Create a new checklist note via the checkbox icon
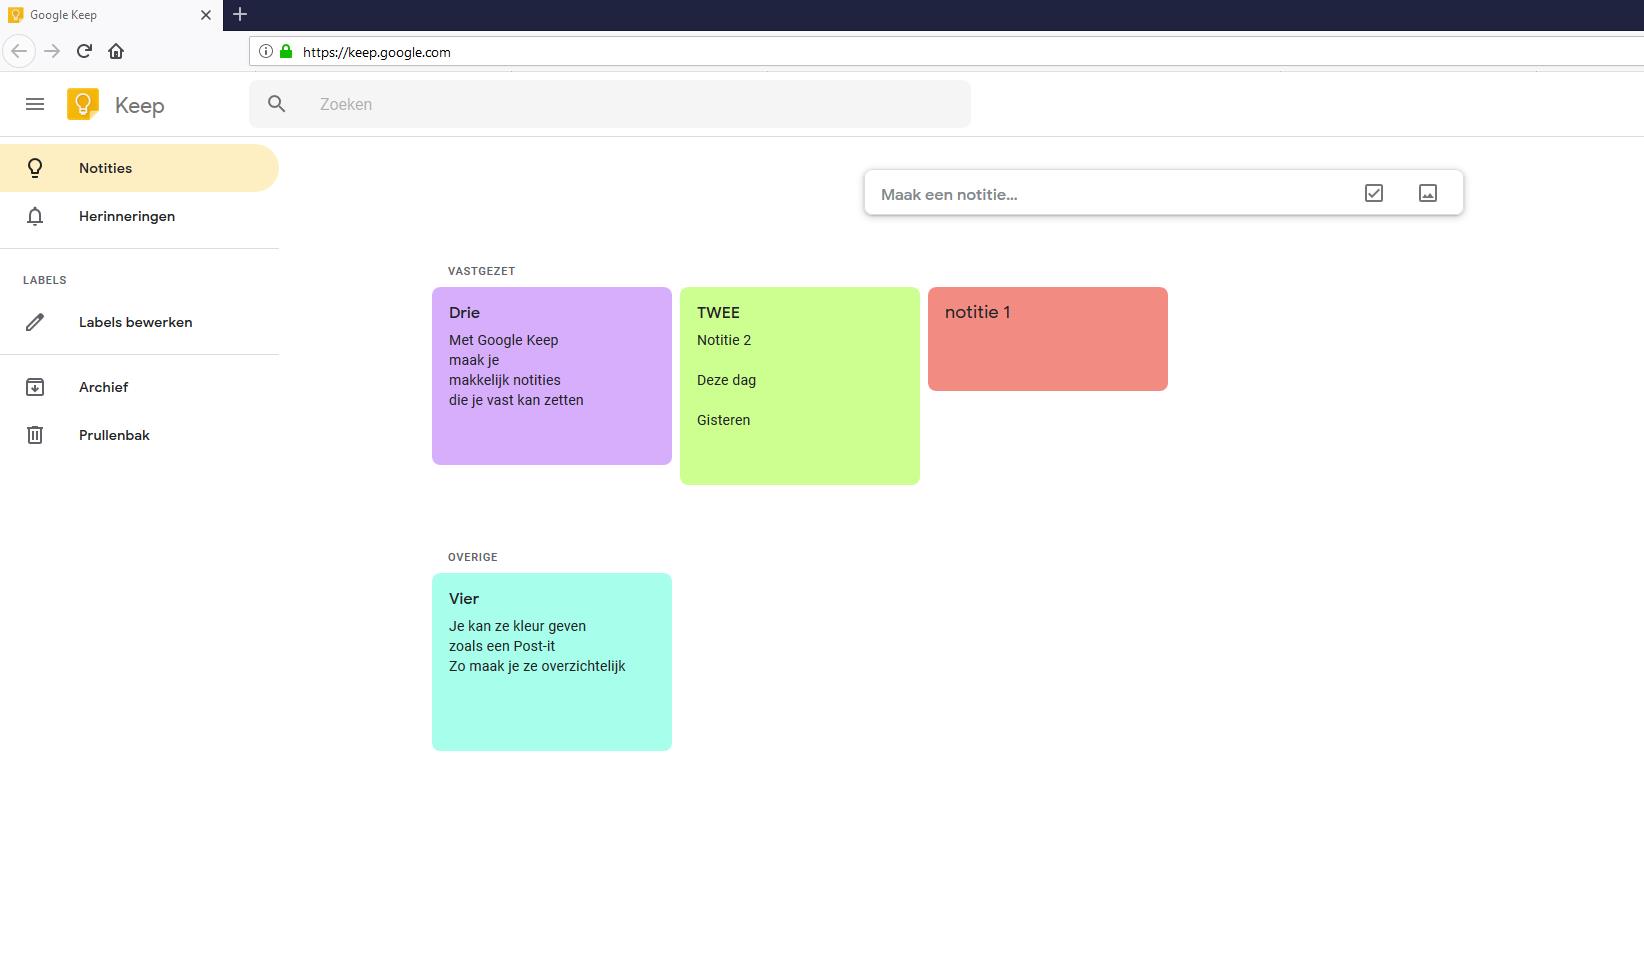1644x954 pixels. coord(1374,192)
